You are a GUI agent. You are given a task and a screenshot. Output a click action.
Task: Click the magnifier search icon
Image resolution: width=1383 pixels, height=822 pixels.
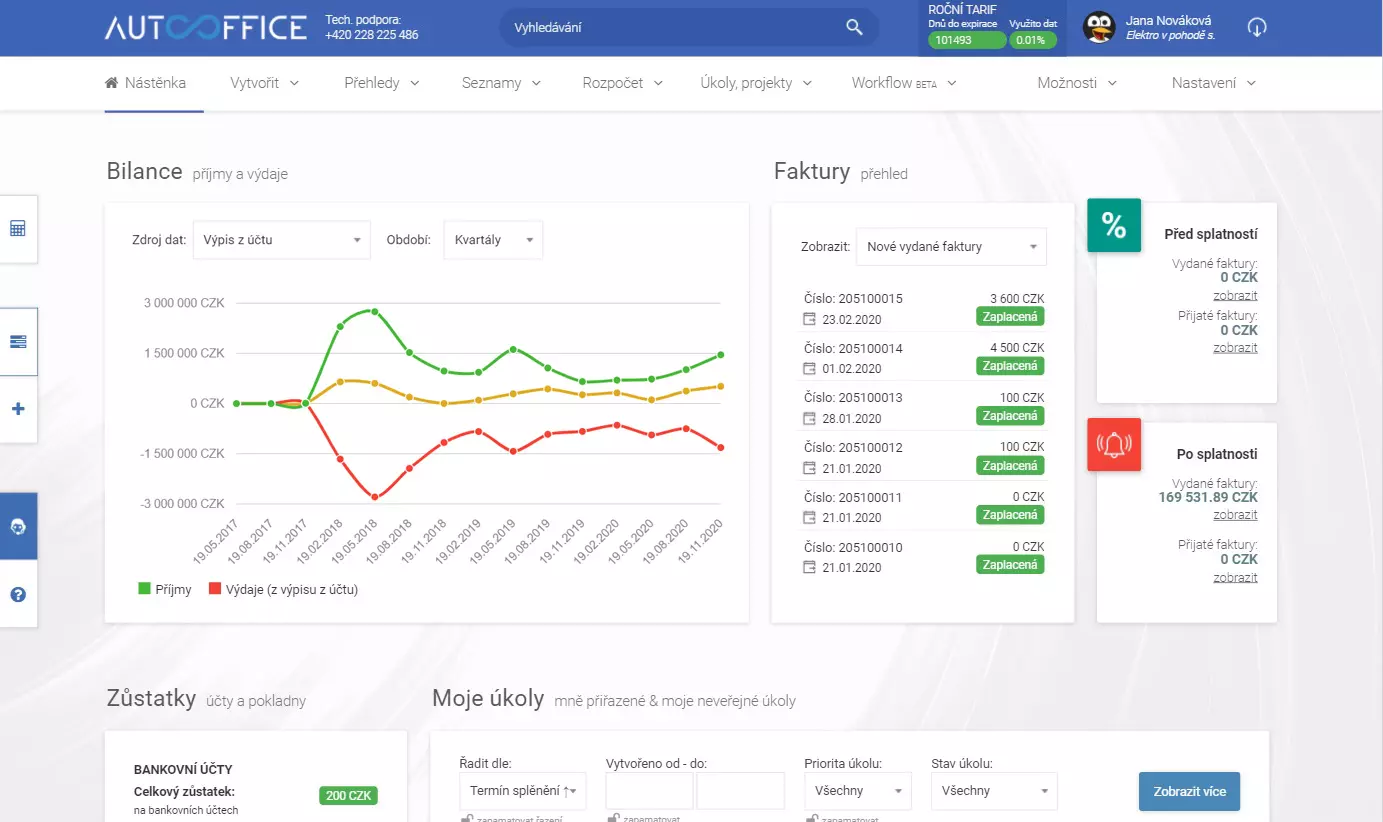click(x=854, y=27)
